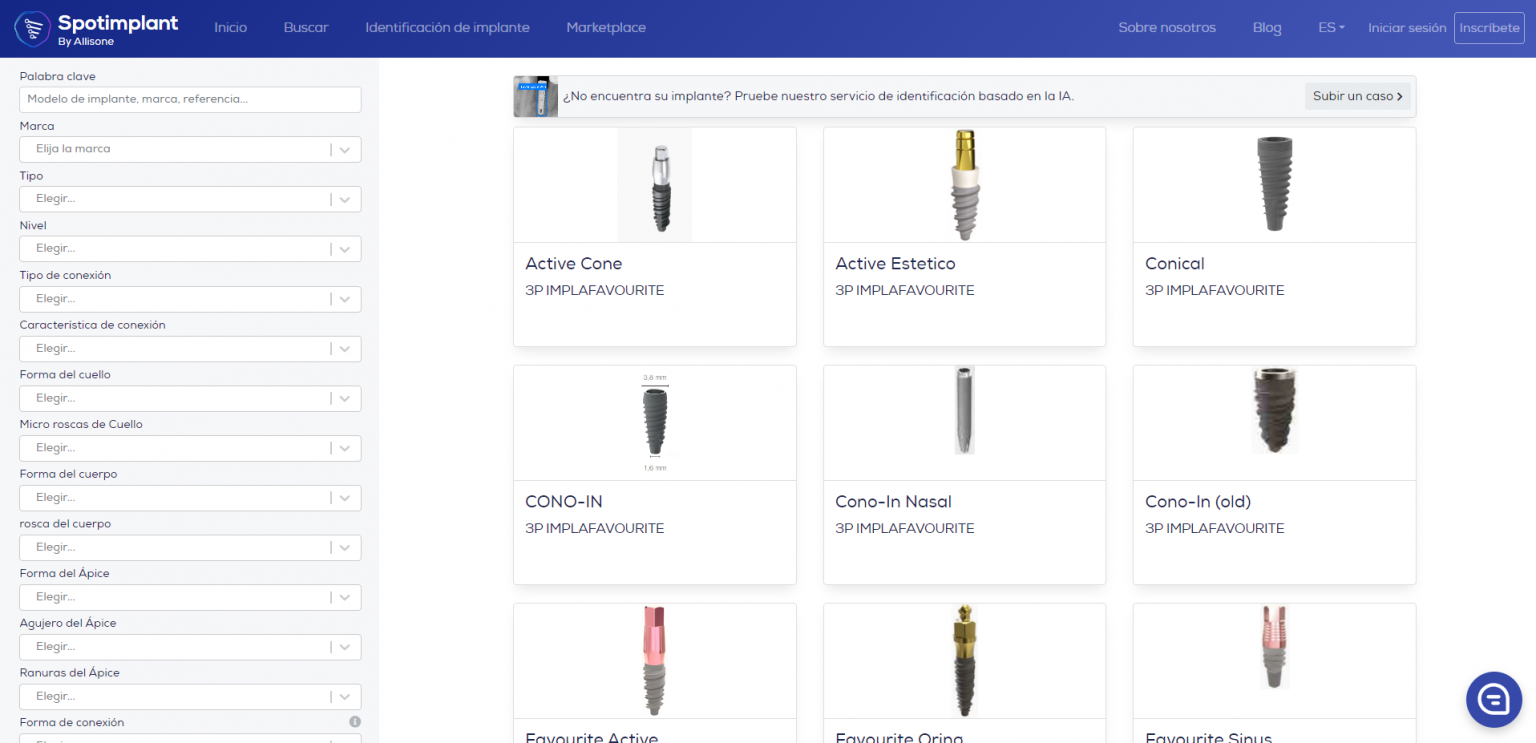This screenshot has height=743, width=1536.
Task: Open the Blog link in navbar
Action: tap(1267, 28)
